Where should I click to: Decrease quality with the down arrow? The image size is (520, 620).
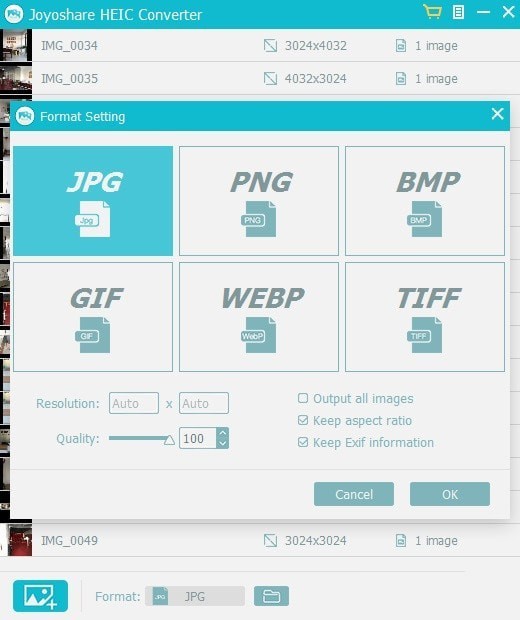[x=223, y=443]
